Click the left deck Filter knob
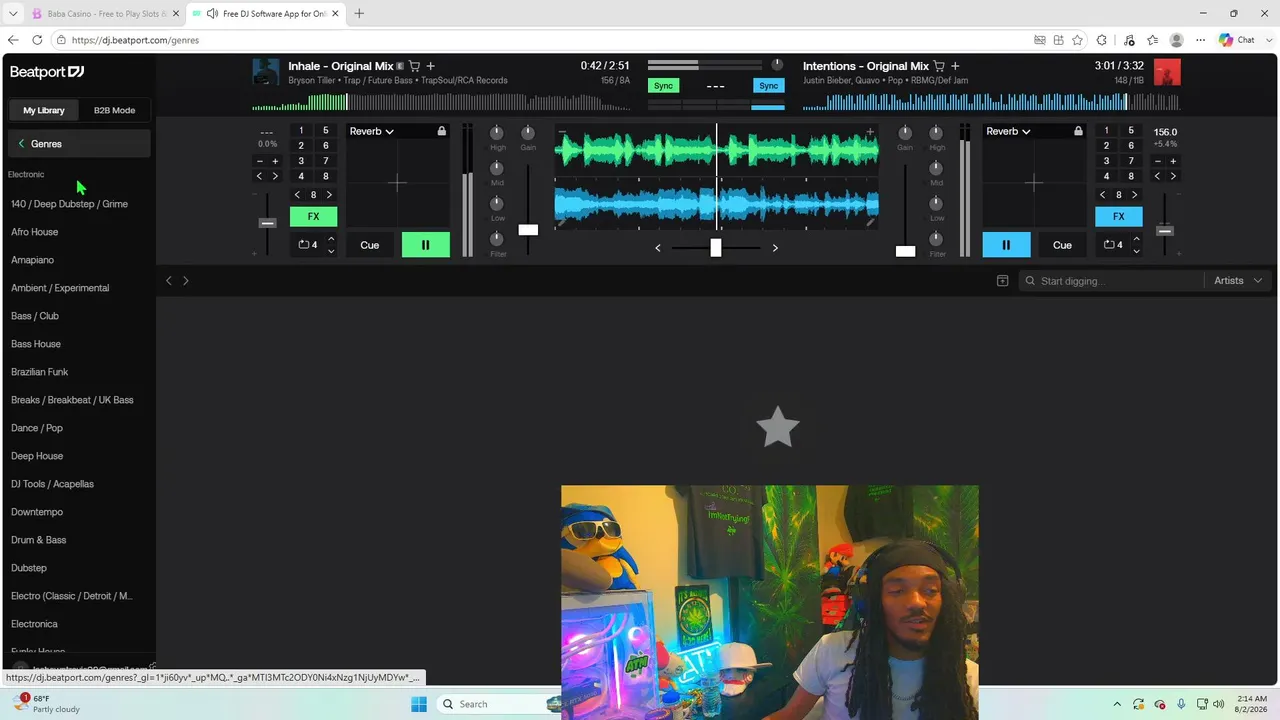 click(x=497, y=238)
